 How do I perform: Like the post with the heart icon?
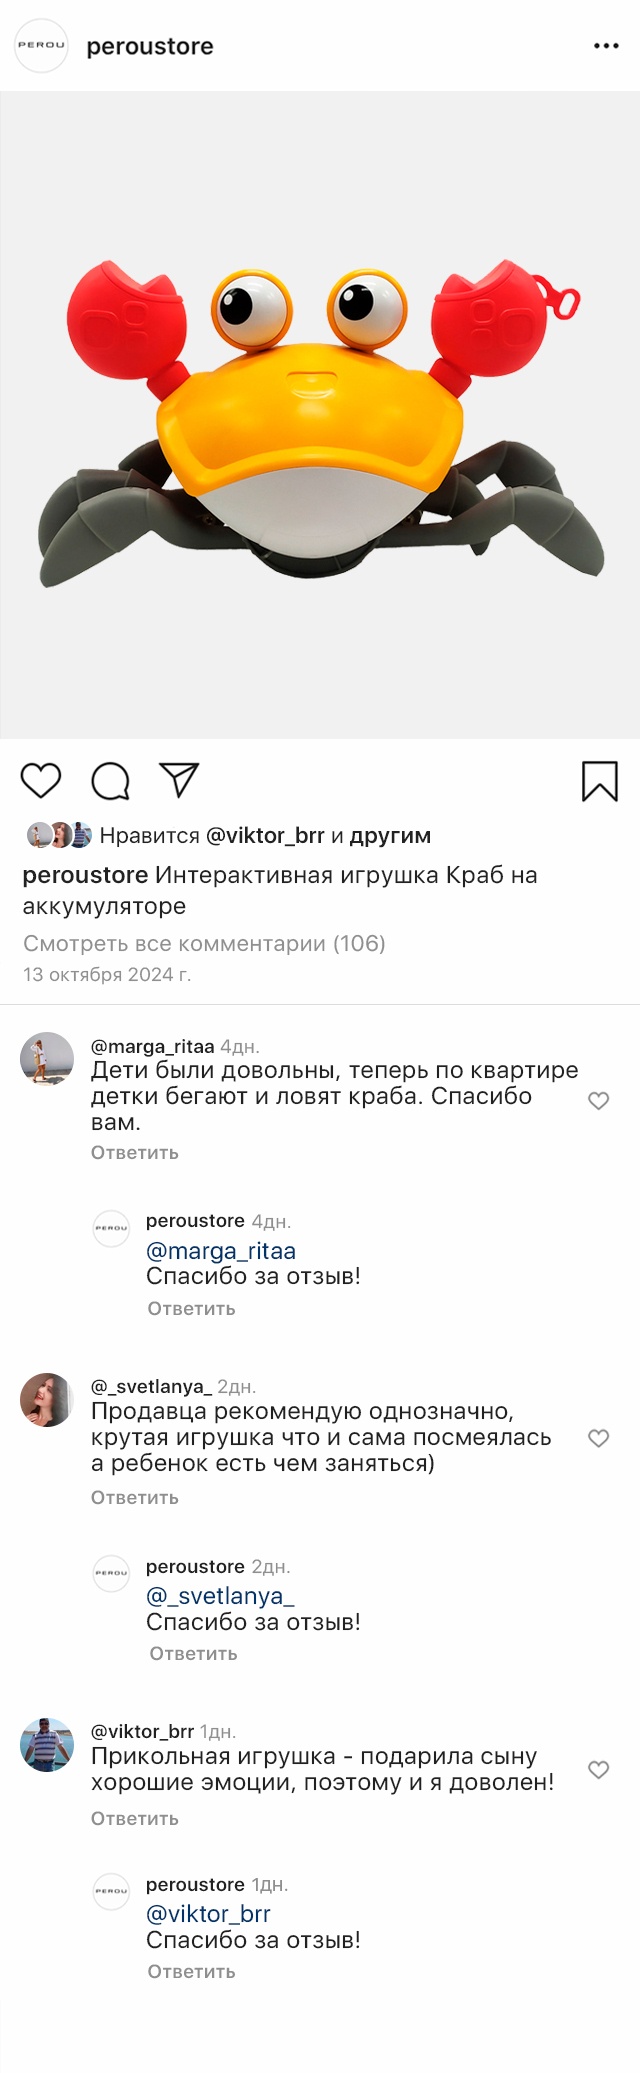tap(41, 781)
